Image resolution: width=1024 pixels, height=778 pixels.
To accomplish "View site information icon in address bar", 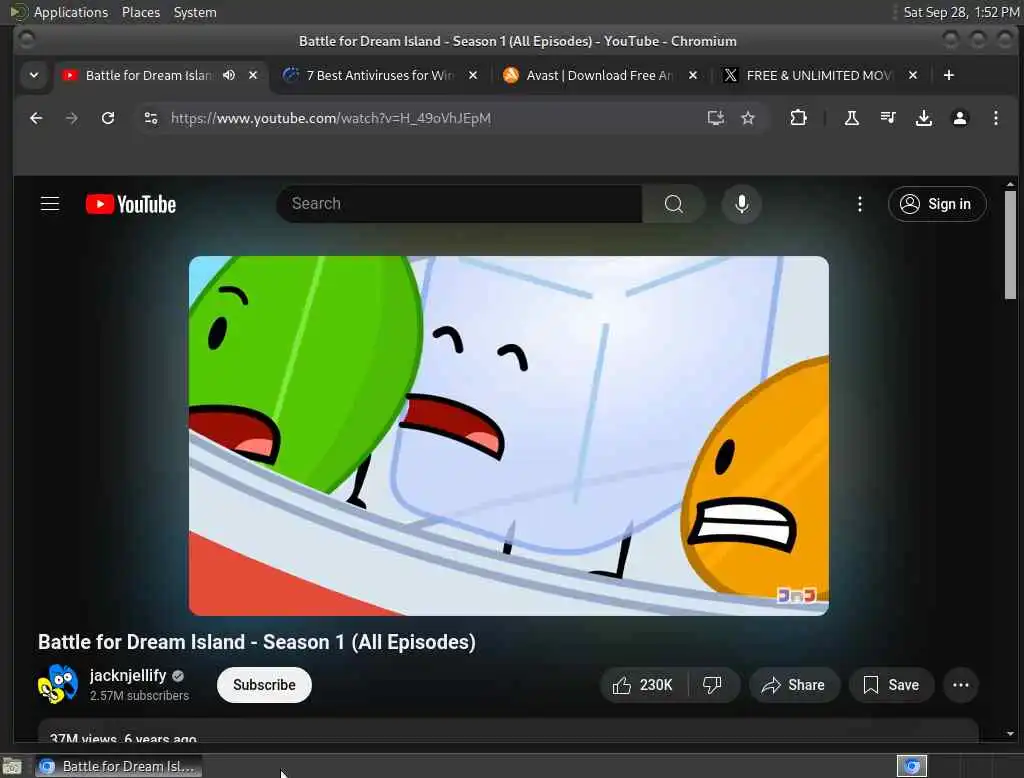I will click(x=151, y=118).
